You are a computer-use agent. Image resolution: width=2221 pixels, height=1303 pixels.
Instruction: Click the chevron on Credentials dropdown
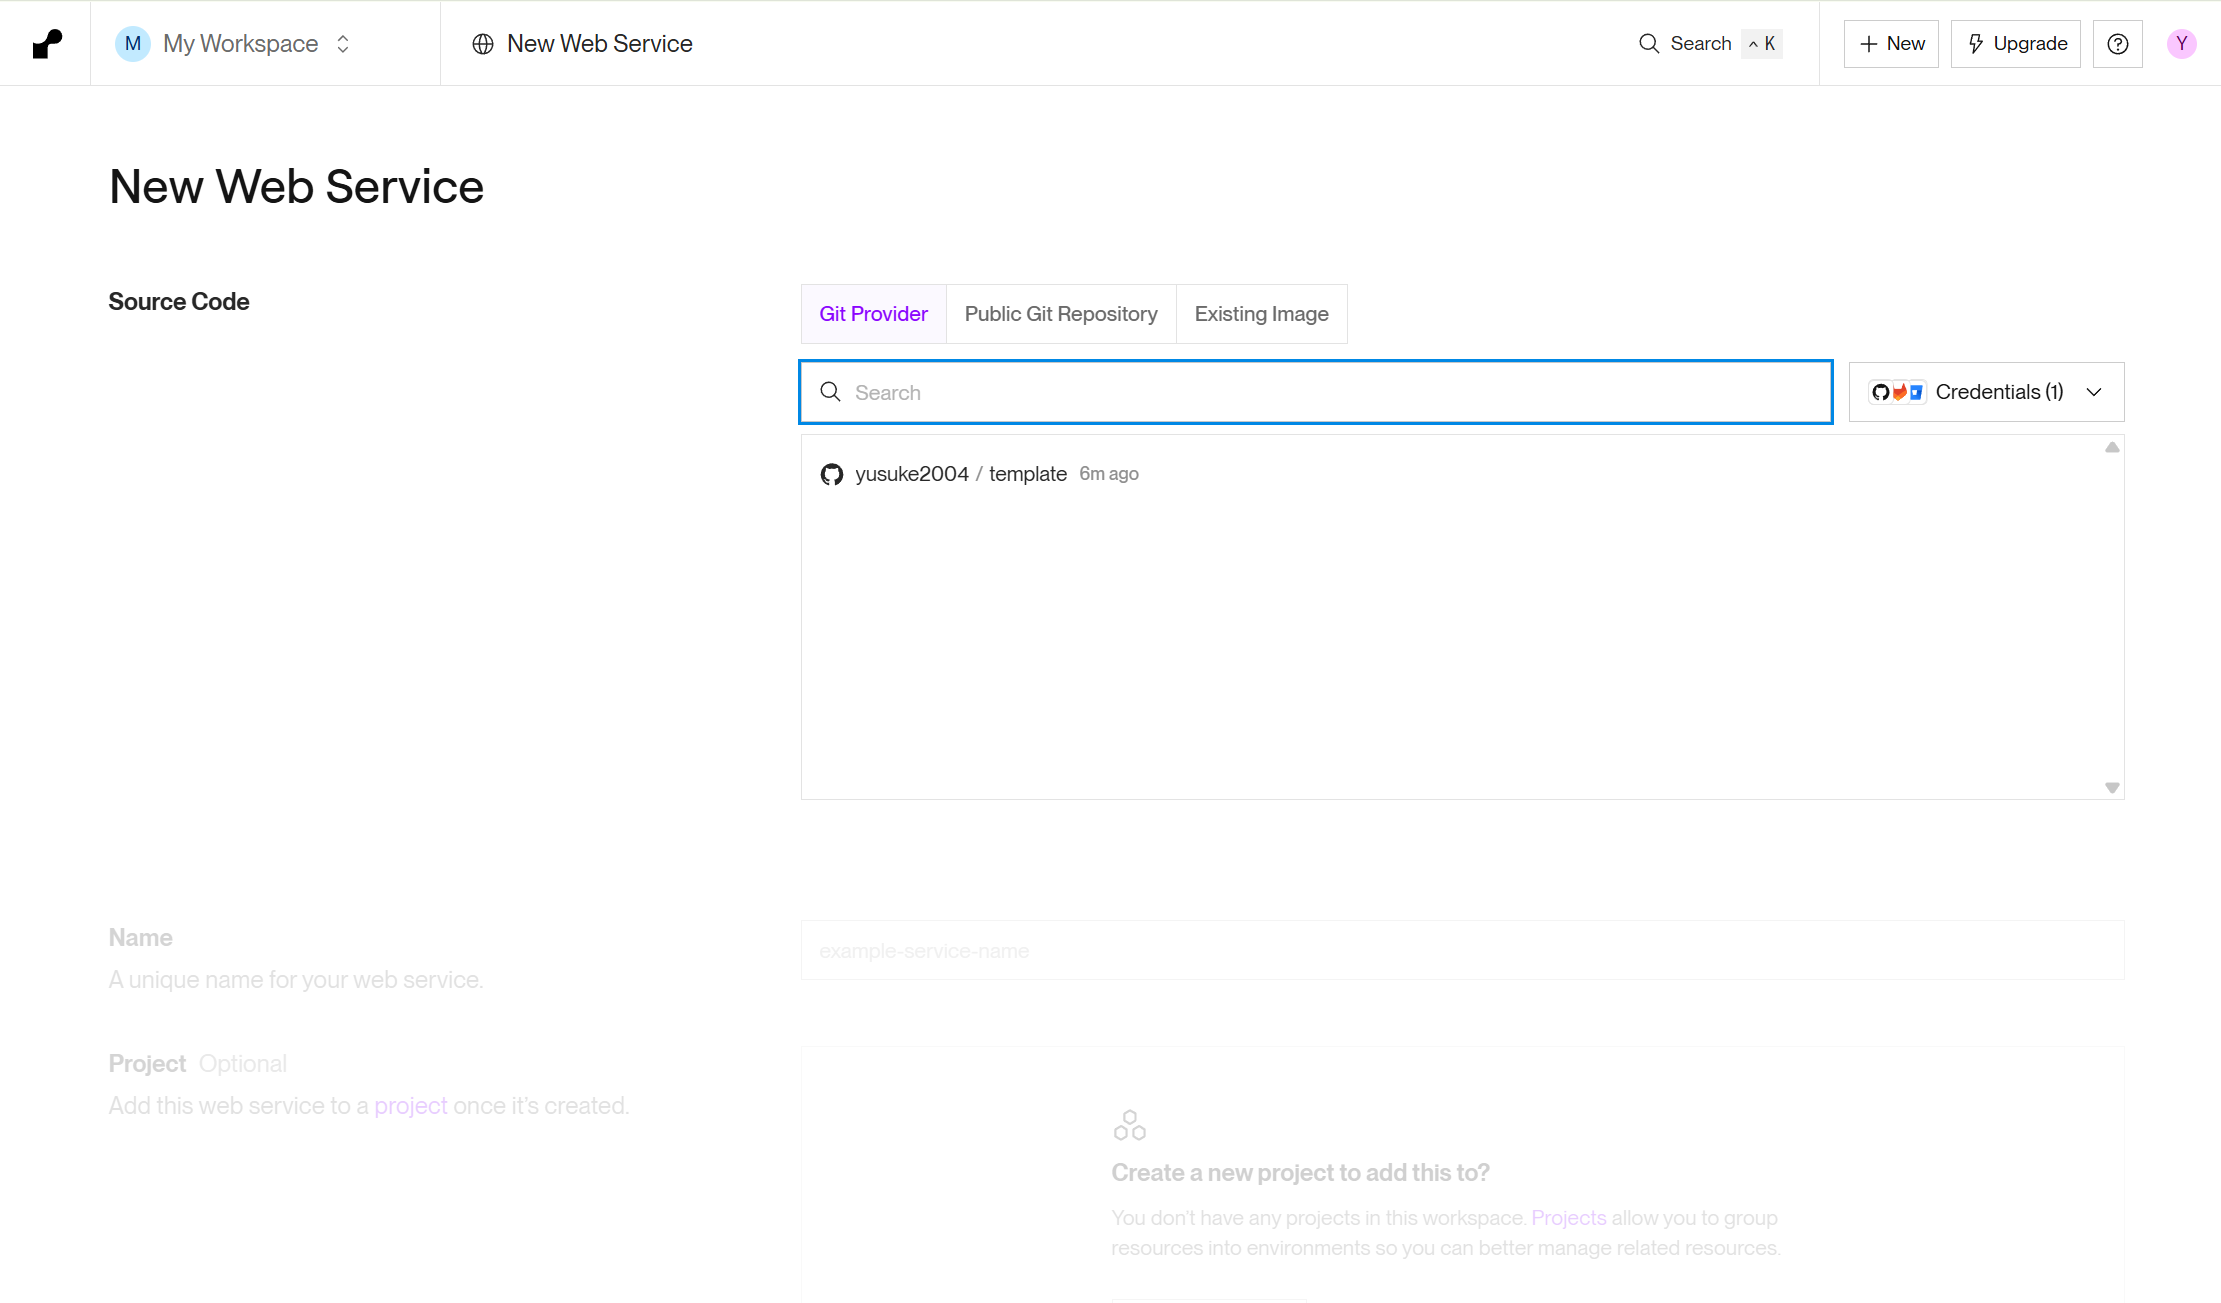point(2094,392)
